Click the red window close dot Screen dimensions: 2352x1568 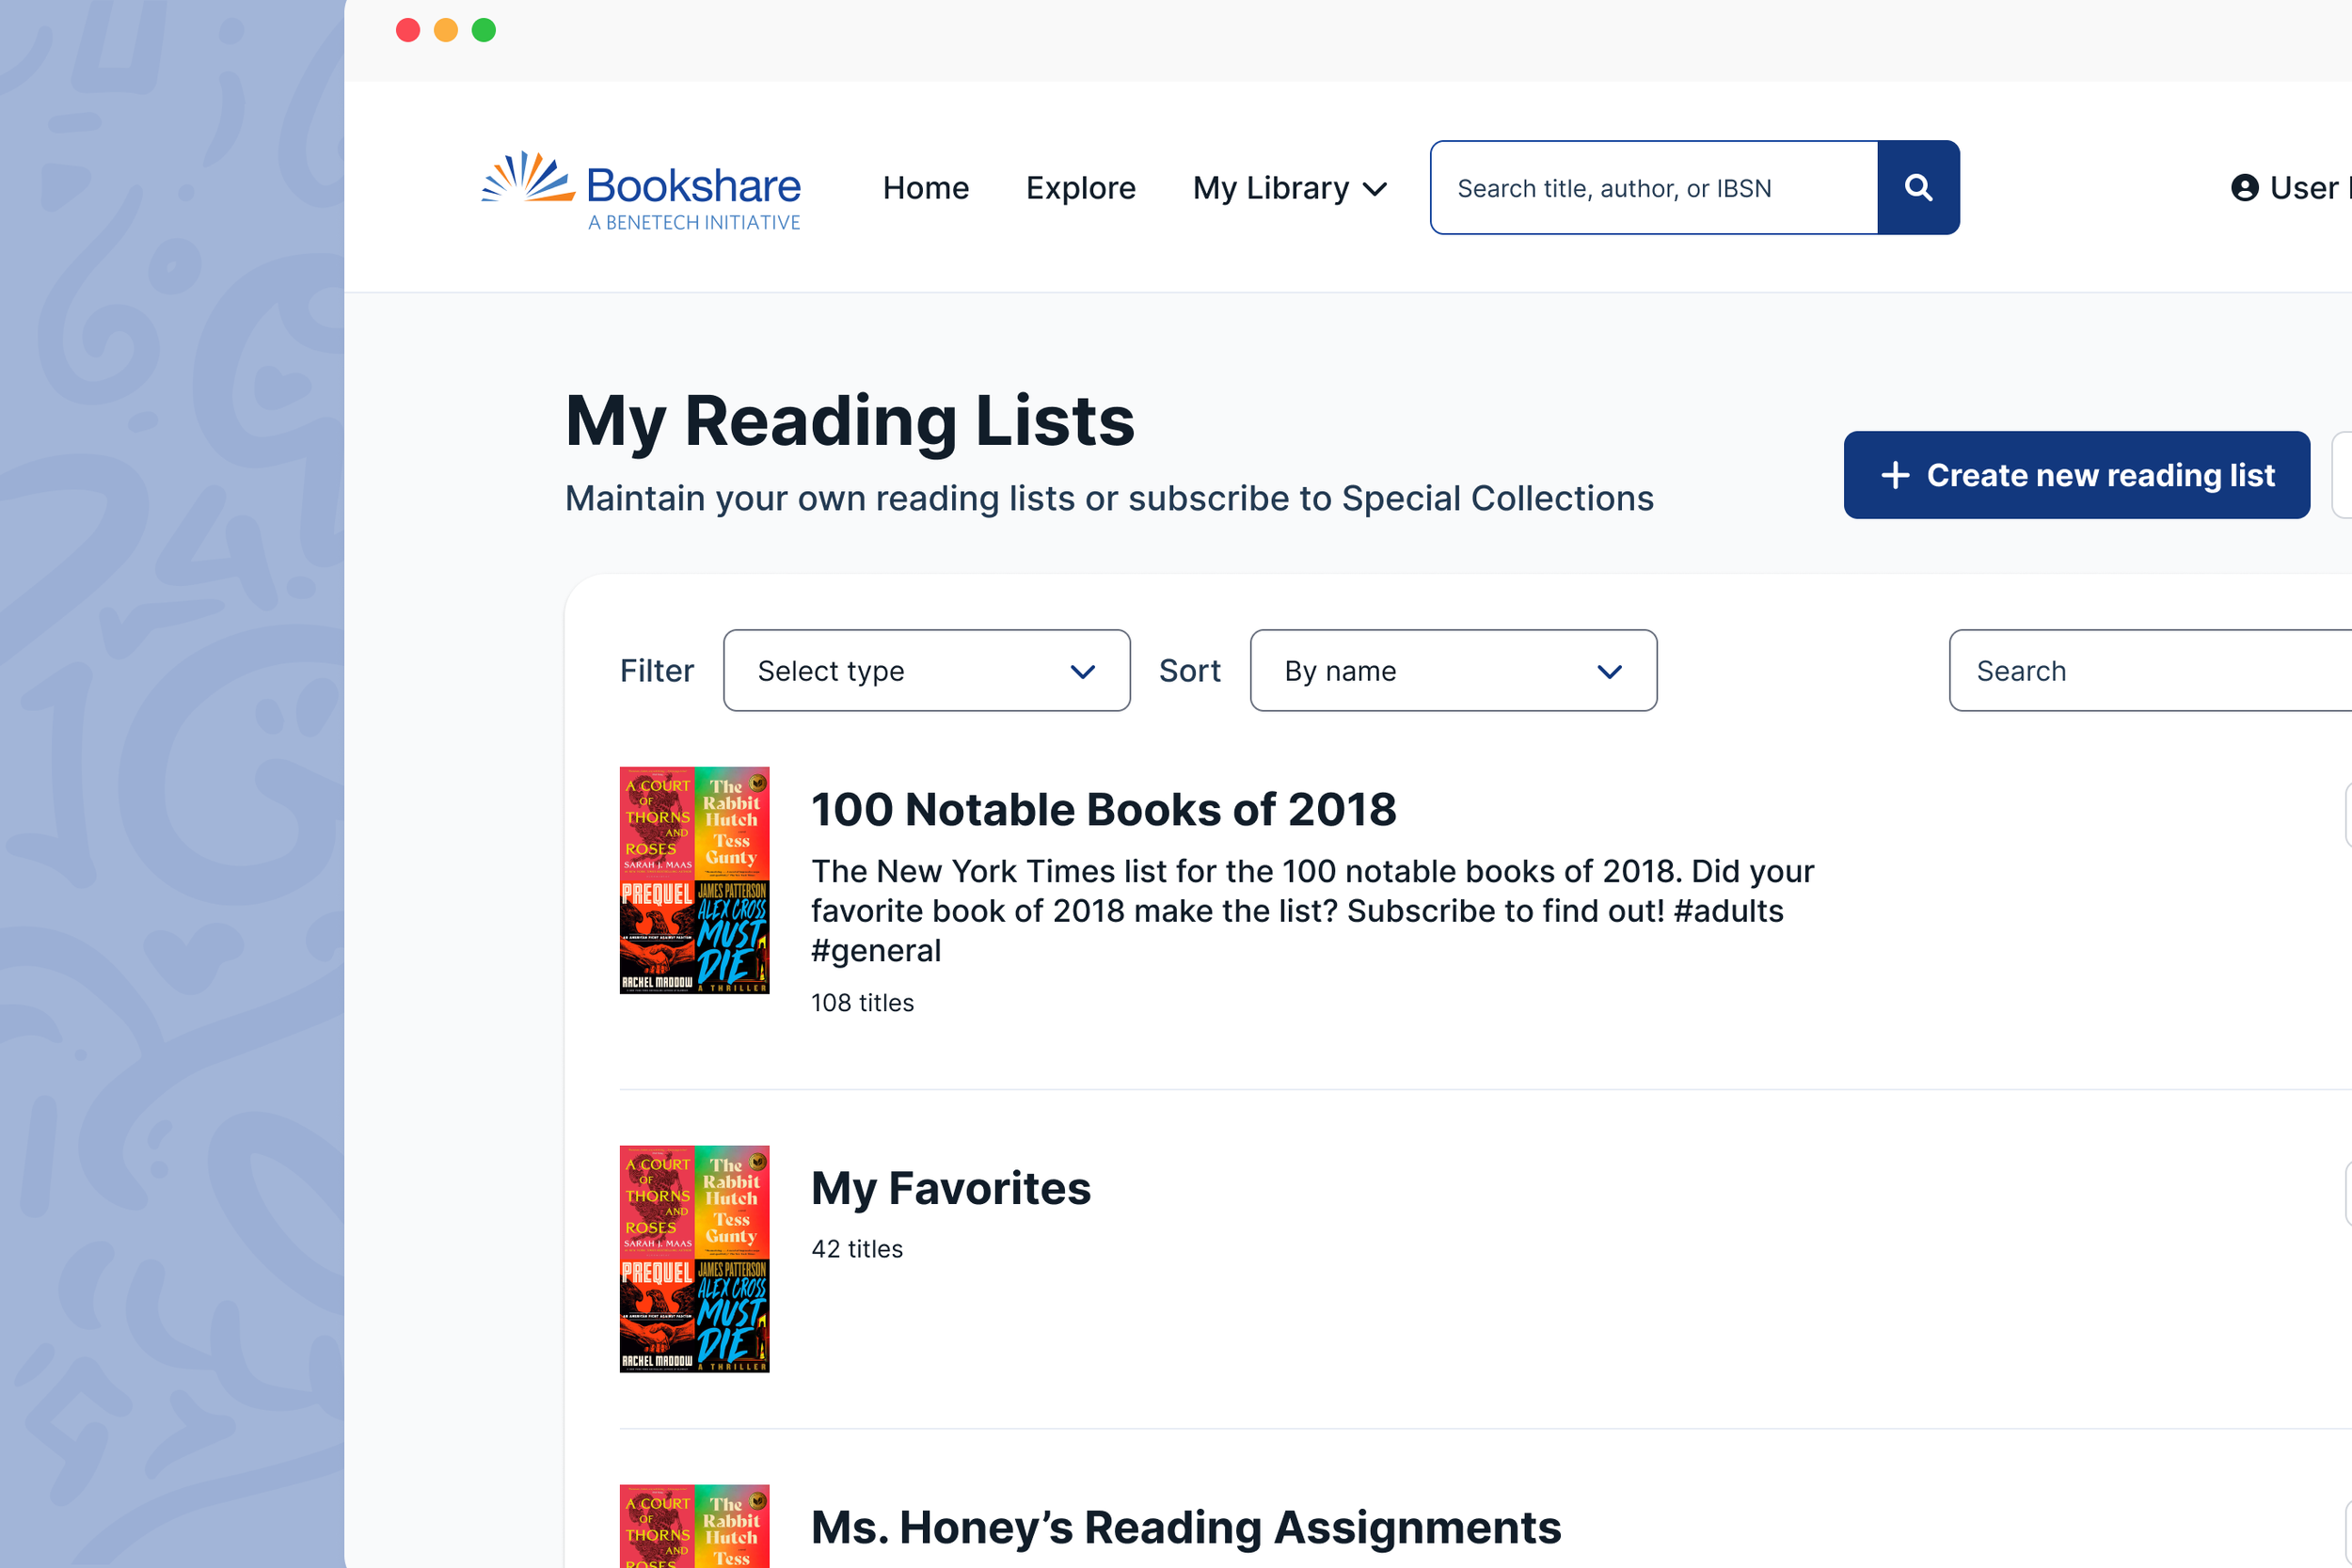pos(408,30)
